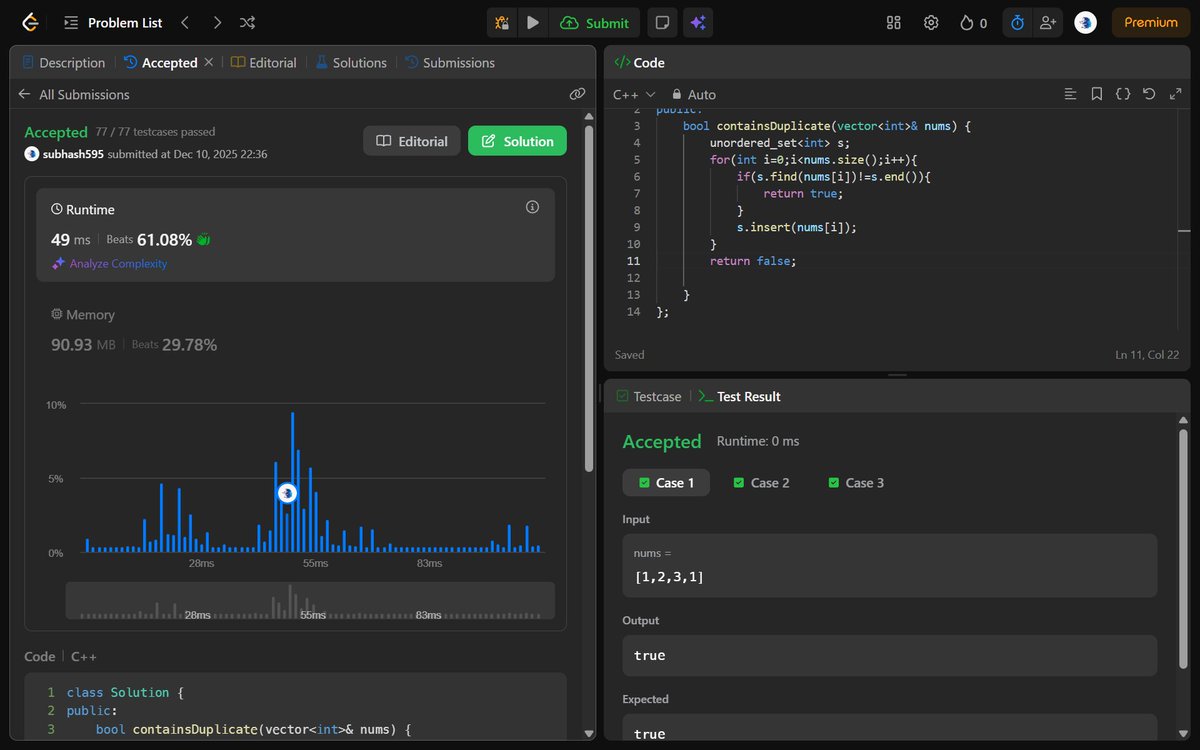Toggle the Auto lock in the editor

click(x=693, y=94)
